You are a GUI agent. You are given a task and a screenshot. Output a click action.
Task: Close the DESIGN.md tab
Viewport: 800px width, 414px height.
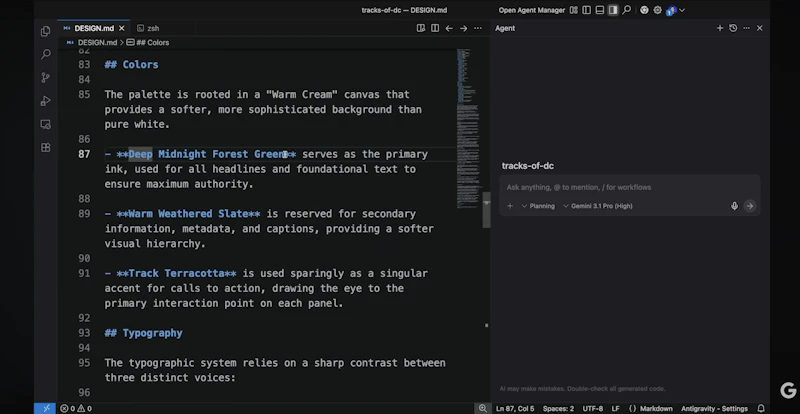tap(121, 28)
